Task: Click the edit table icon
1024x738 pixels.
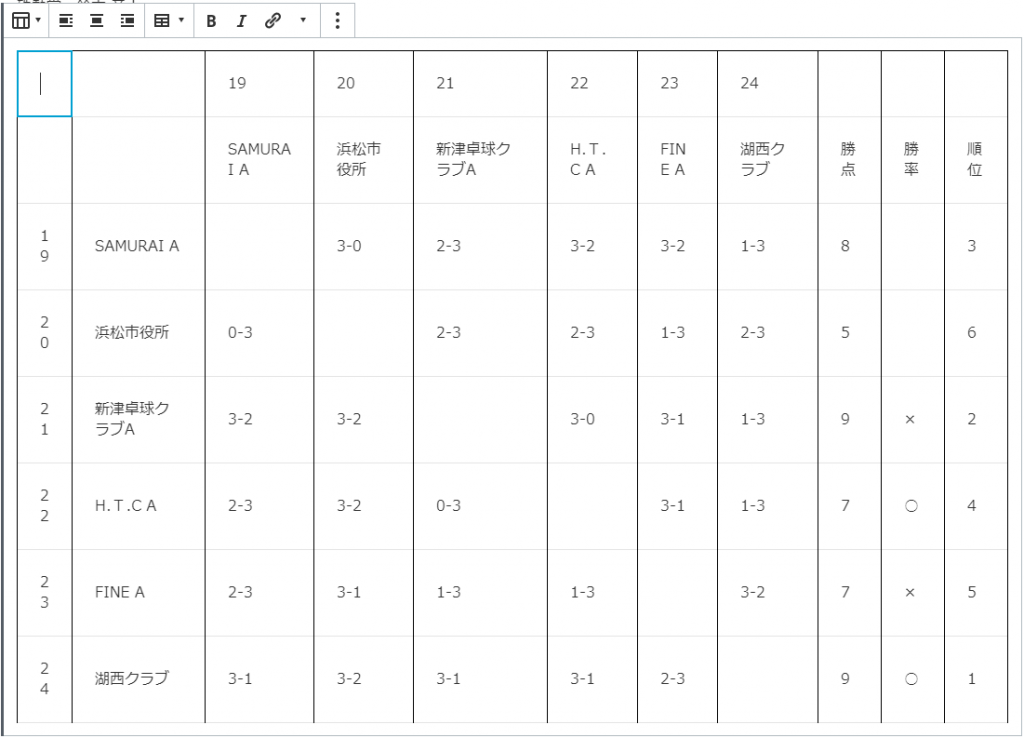Action: click(x=161, y=20)
